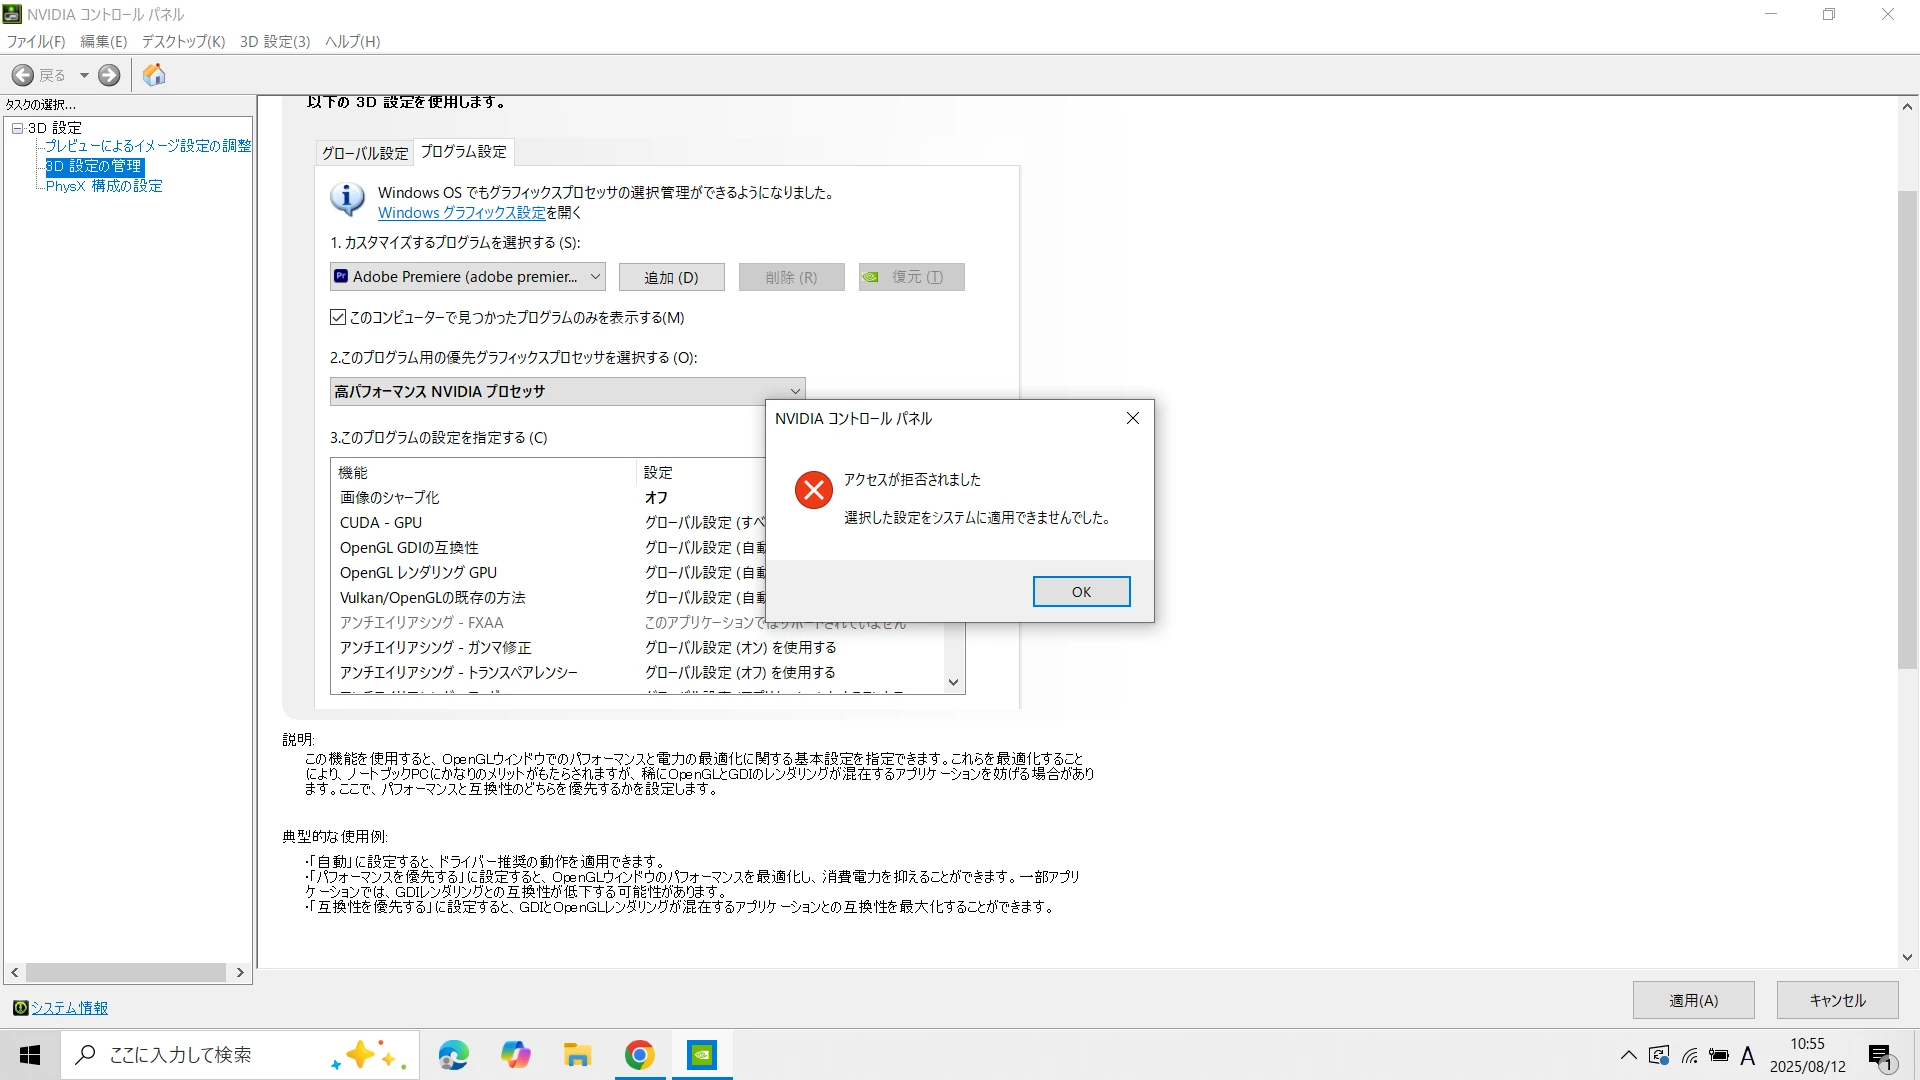Image resolution: width=1920 pixels, height=1080 pixels.
Task: Collapse the 3D 設定 tree node
Action: point(17,128)
